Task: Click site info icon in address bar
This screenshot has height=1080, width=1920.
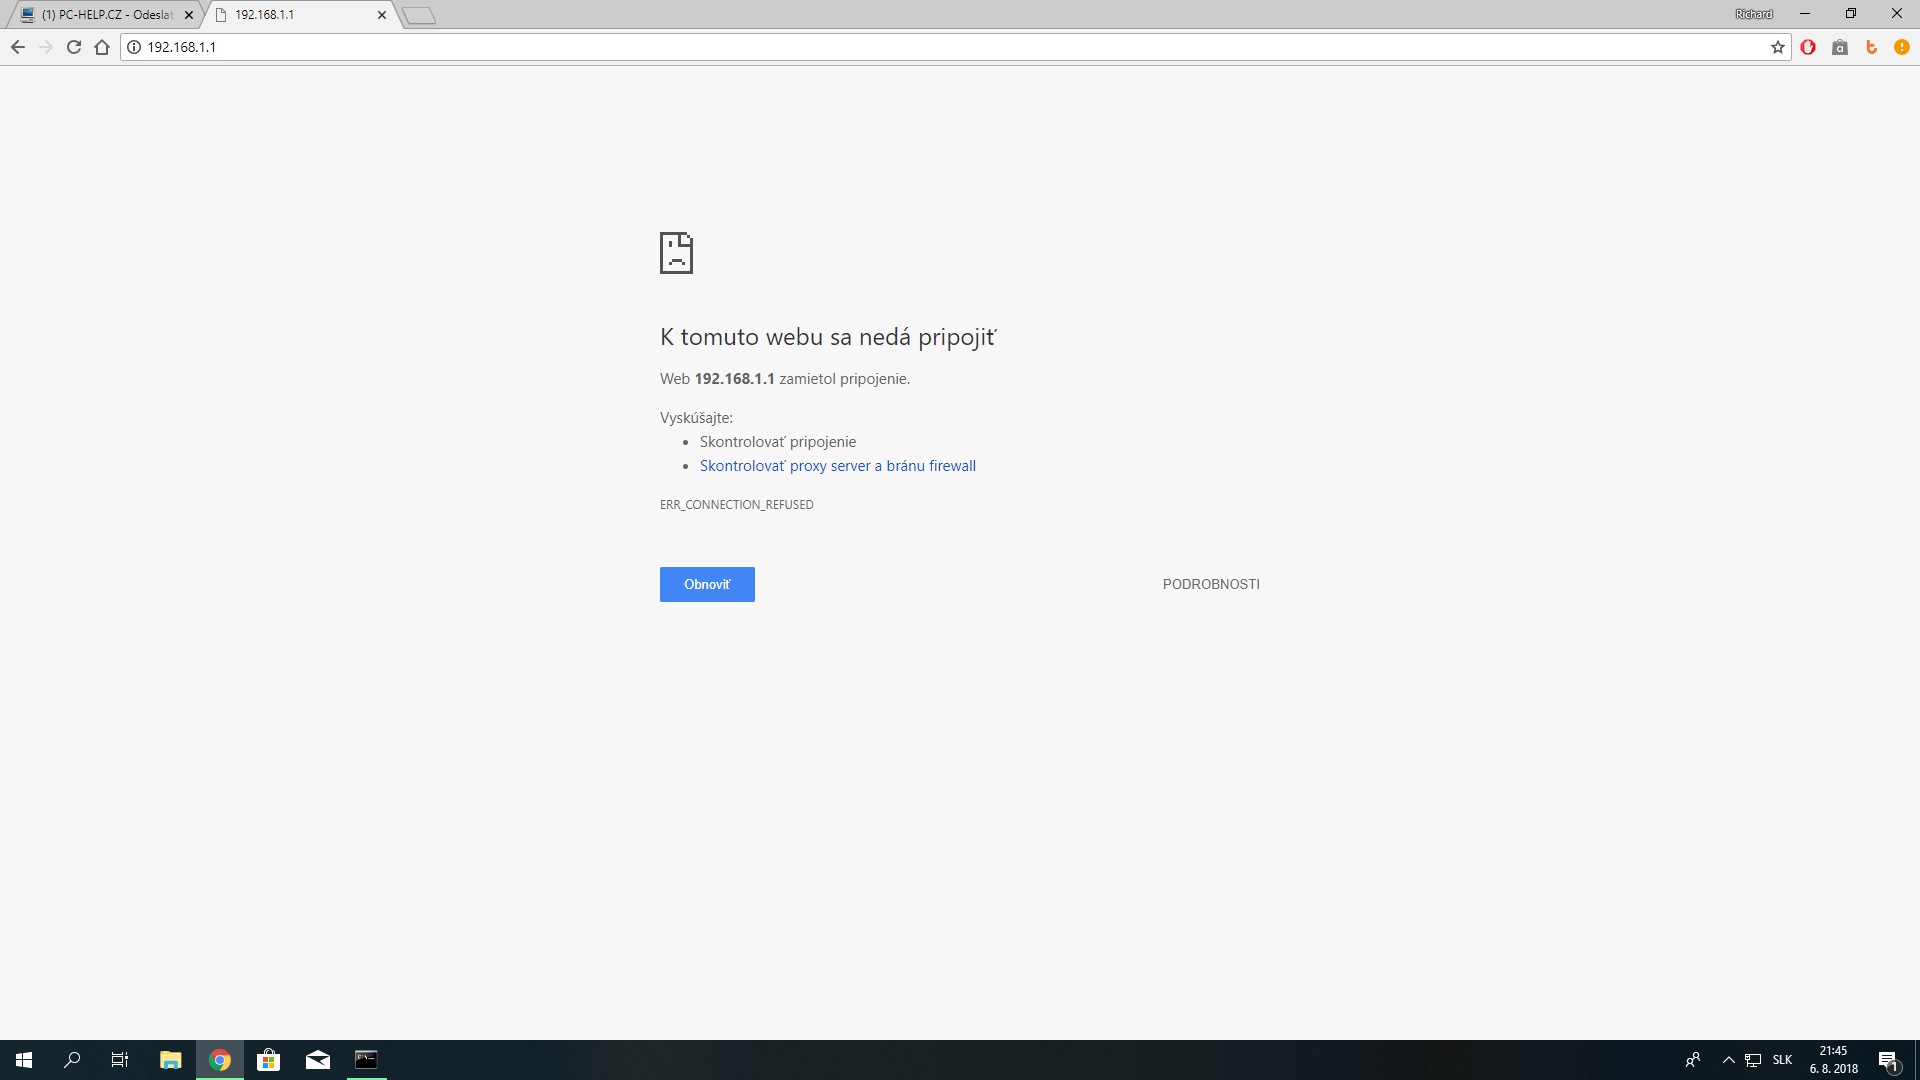Action: [134, 47]
